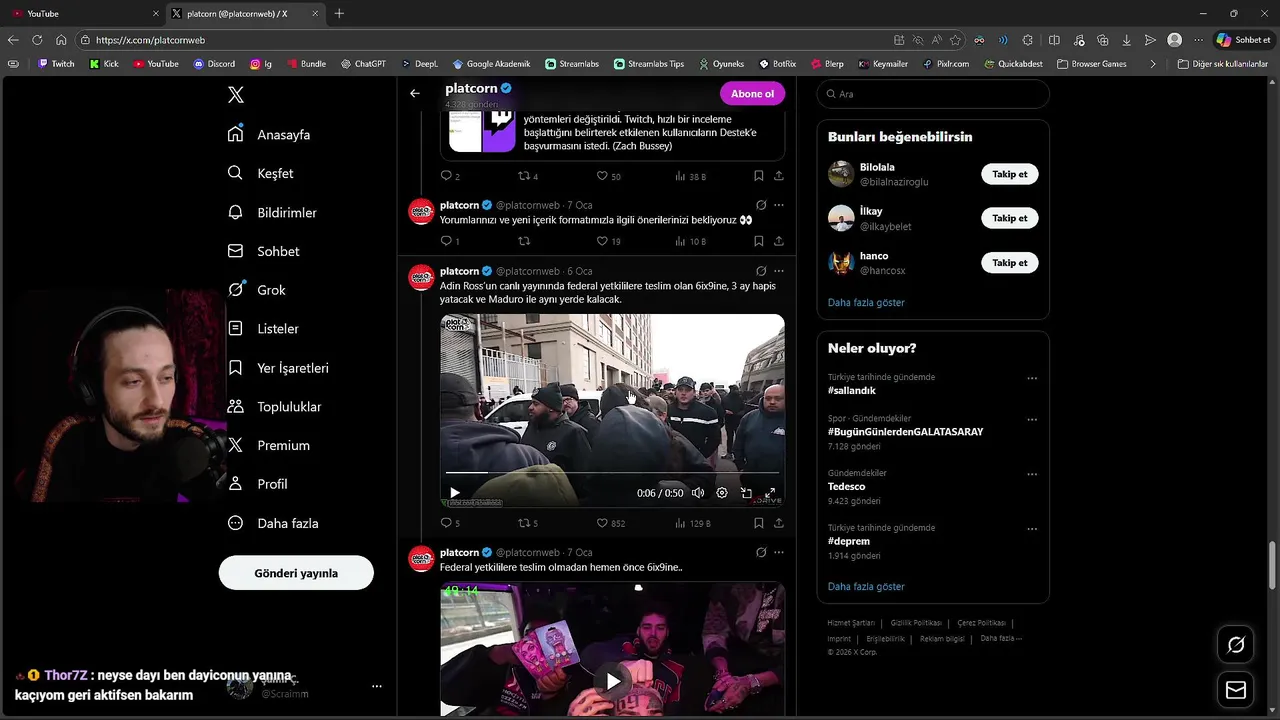View 129 B analytics on 6ix9ine post

tap(692, 523)
